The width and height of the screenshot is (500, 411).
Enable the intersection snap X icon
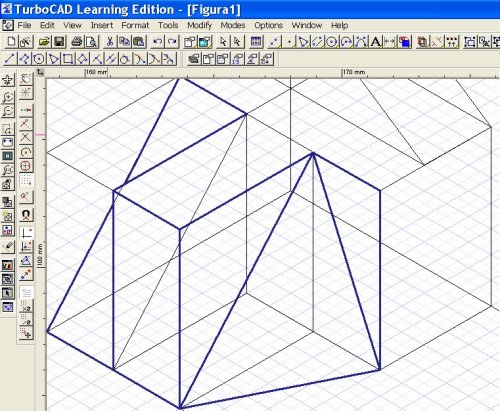[26, 137]
